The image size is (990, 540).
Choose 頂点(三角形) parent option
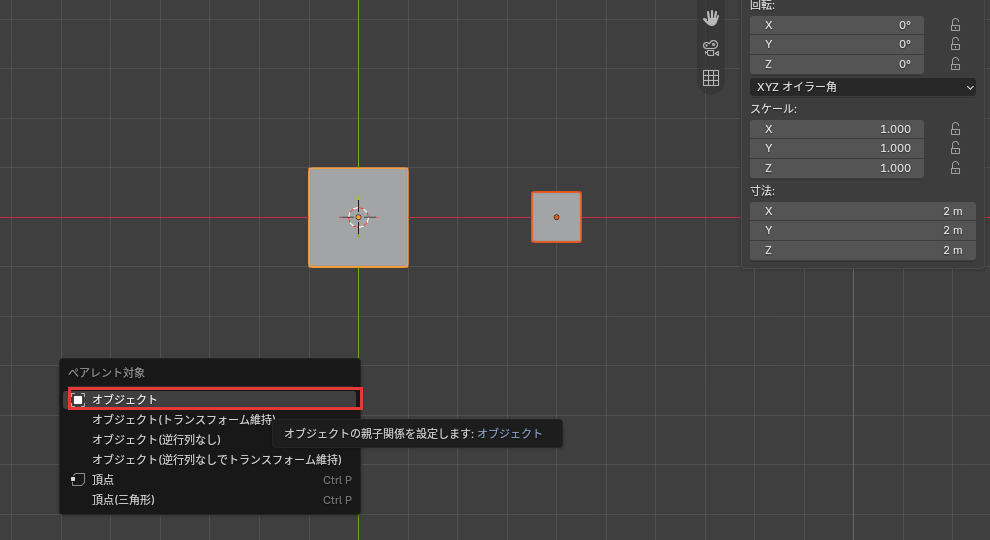(x=210, y=500)
